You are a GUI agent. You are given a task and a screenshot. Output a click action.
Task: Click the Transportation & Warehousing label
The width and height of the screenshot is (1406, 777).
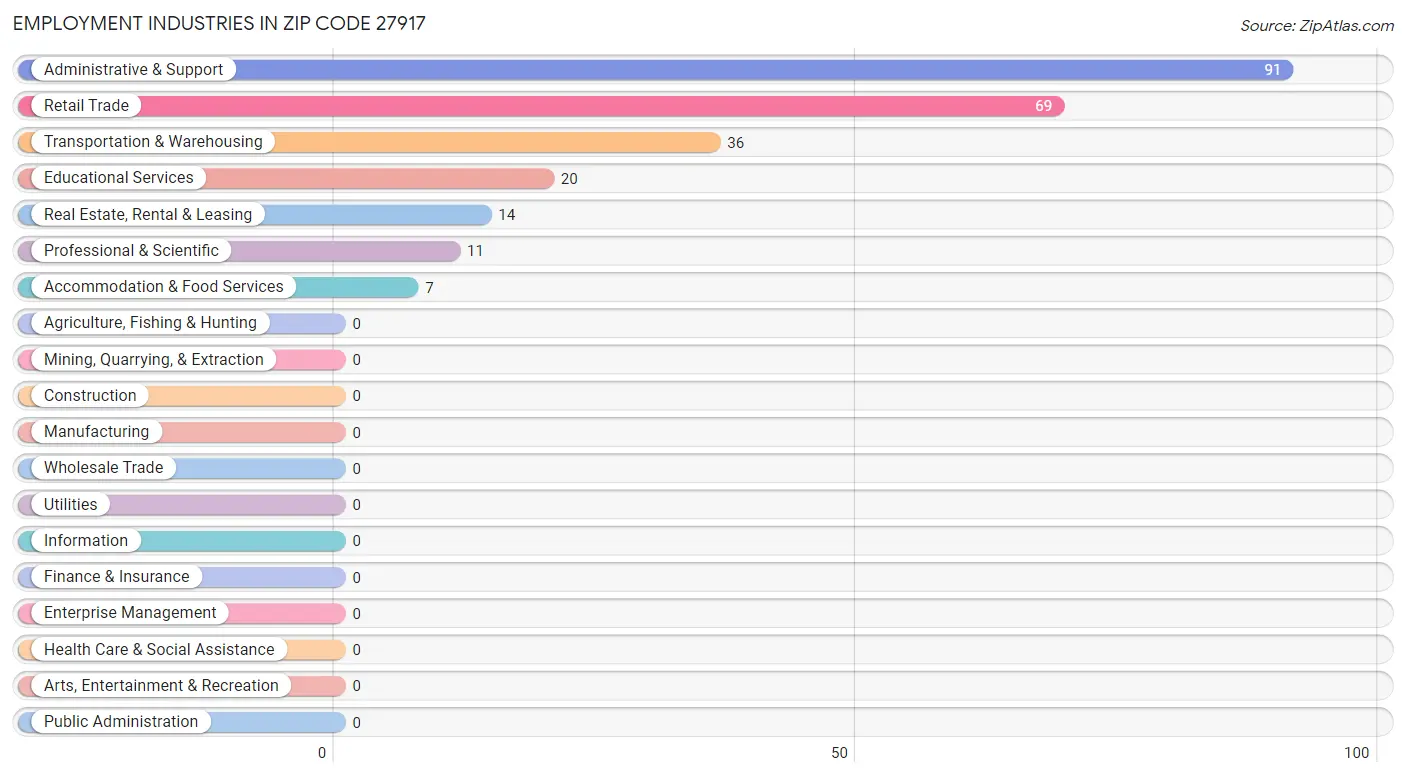153,141
